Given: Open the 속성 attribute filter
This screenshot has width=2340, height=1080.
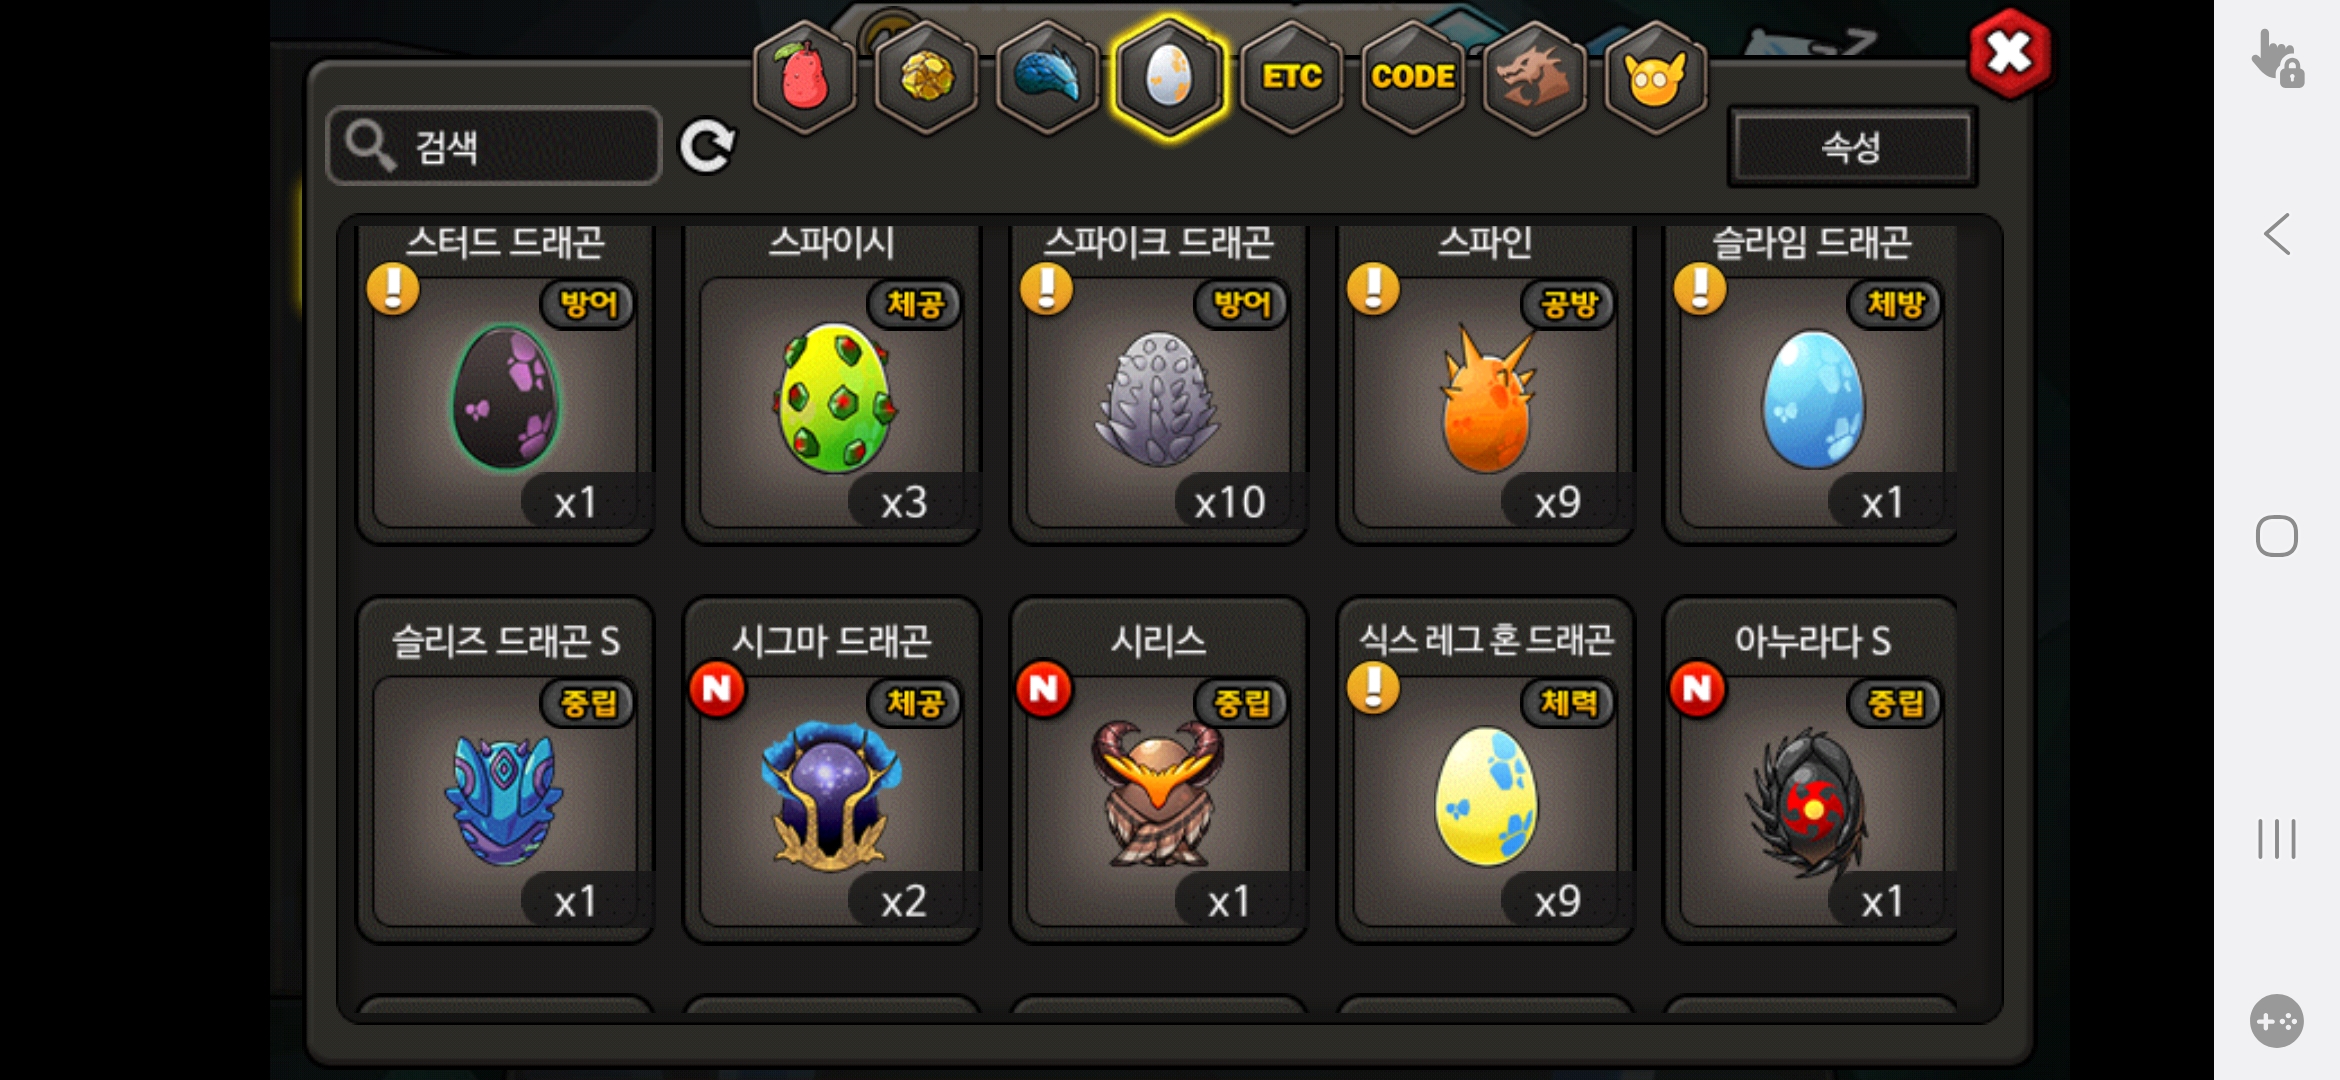Looking at the screenshot, I should click(1852, 147).
